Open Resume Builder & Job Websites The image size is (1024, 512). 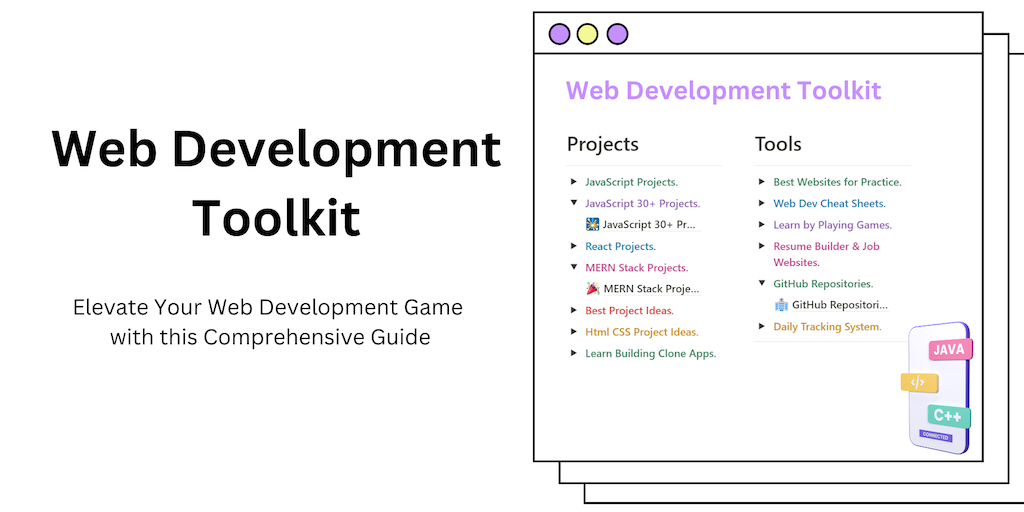click(x=826, y=254)
